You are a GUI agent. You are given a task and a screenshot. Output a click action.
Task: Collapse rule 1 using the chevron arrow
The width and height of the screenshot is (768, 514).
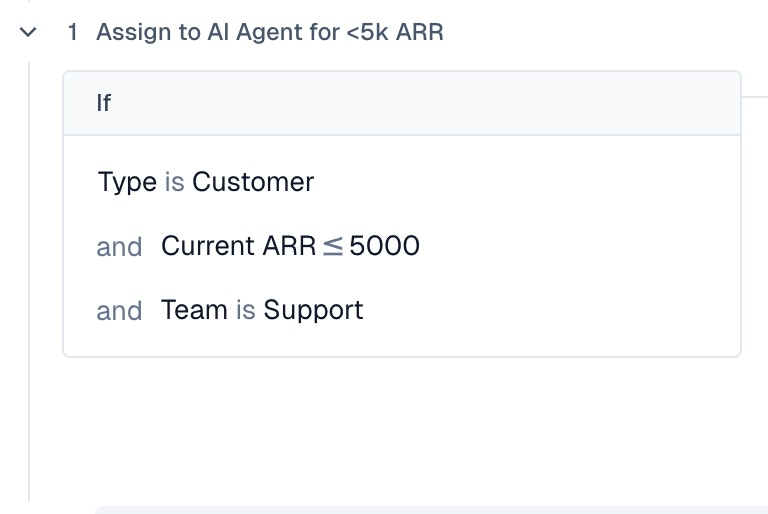(28, 32)
